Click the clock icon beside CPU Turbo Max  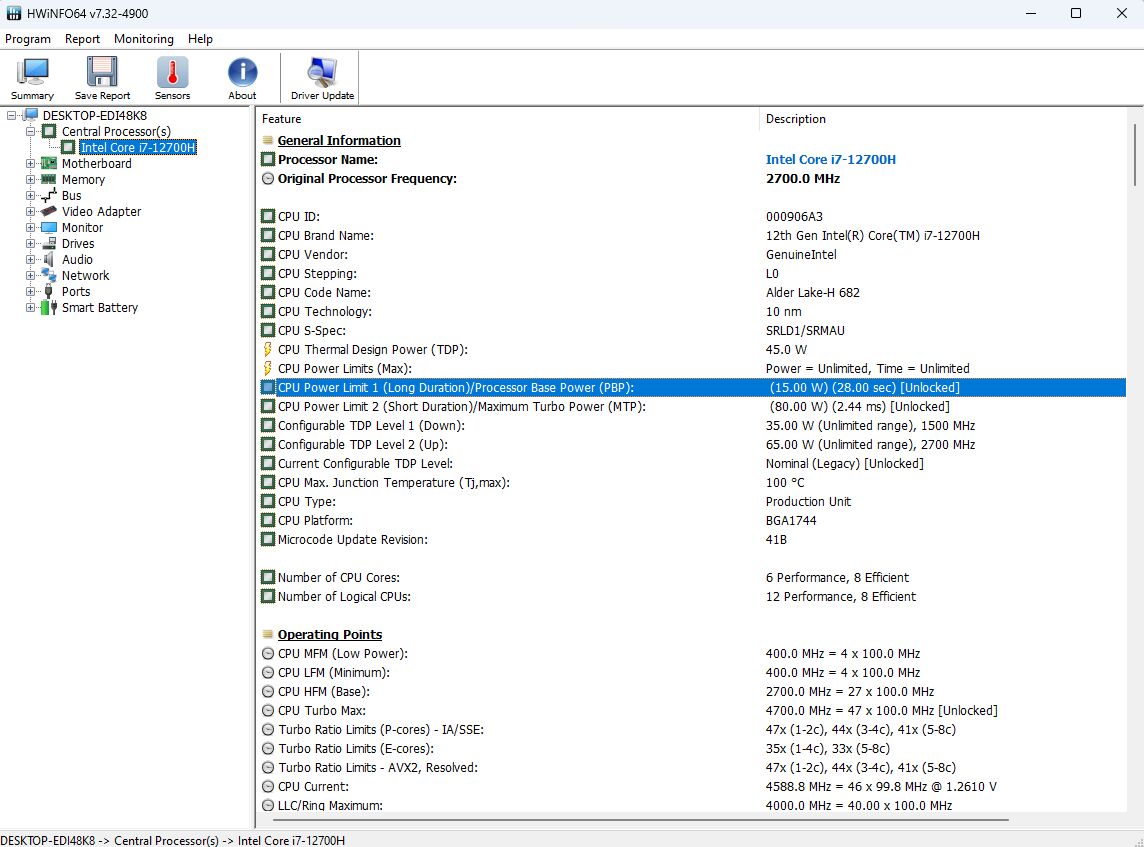point(268,711)
